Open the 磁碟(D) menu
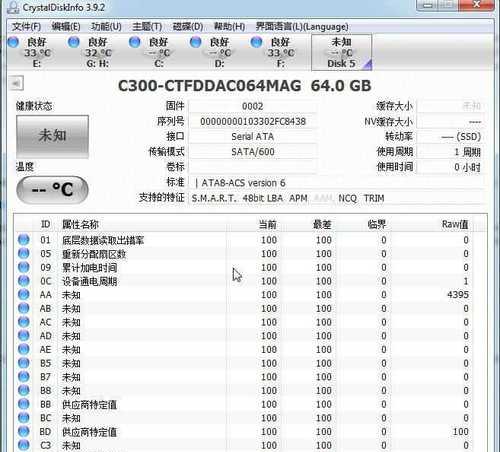Image resolution: width=500 pixels, height=452 pixels. click(x=188, y=27)
